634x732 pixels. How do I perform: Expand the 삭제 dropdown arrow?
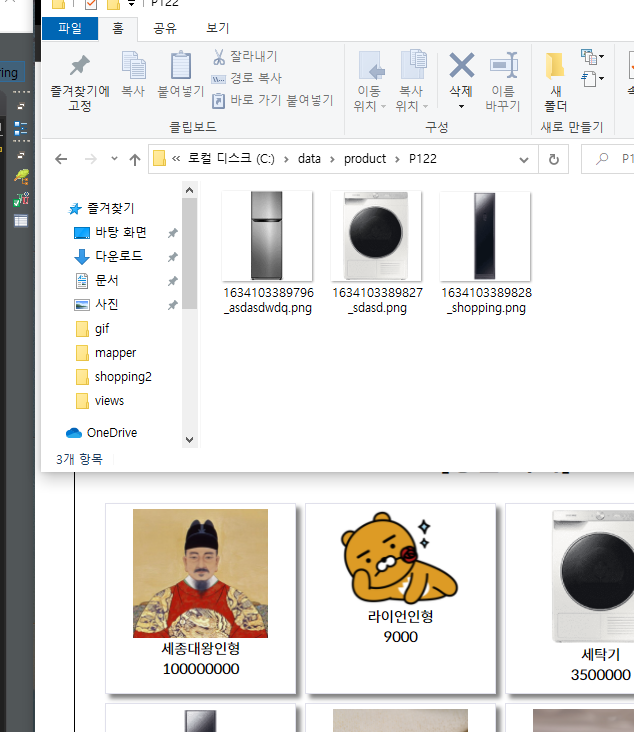[x=461, y=106]
